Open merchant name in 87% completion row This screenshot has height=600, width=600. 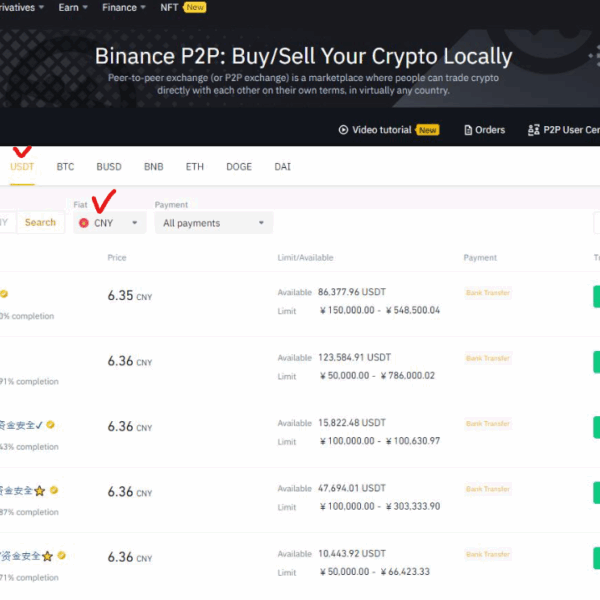tap(23, 491)
